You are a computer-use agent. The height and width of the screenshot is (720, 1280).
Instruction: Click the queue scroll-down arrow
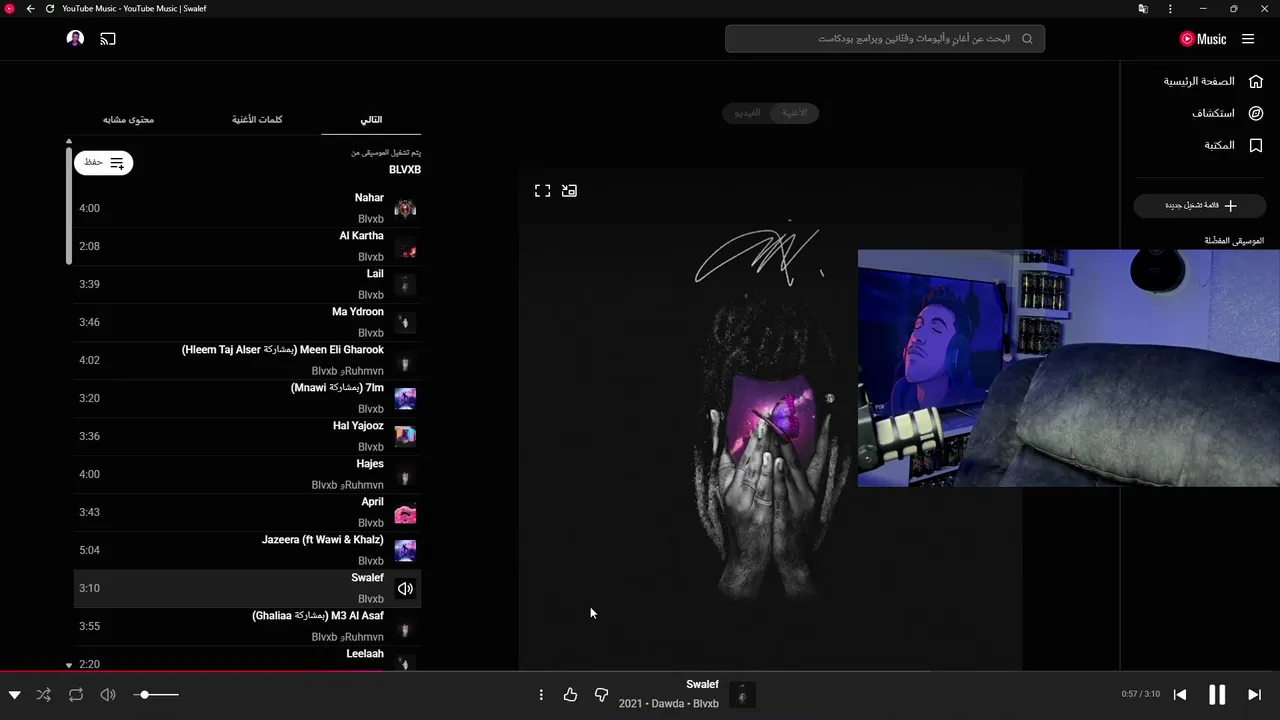pos(69,664)
